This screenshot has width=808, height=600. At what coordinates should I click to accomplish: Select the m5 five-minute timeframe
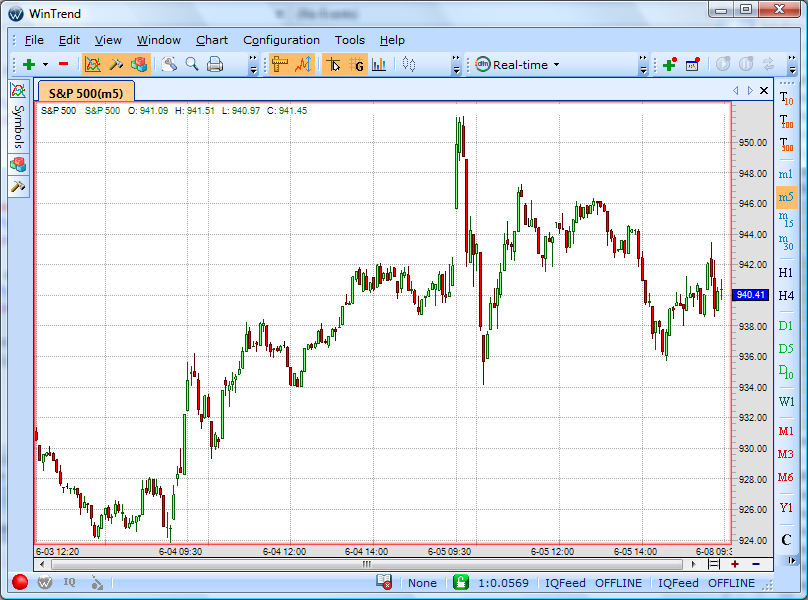pyautogui.click(x=786, y=197)
